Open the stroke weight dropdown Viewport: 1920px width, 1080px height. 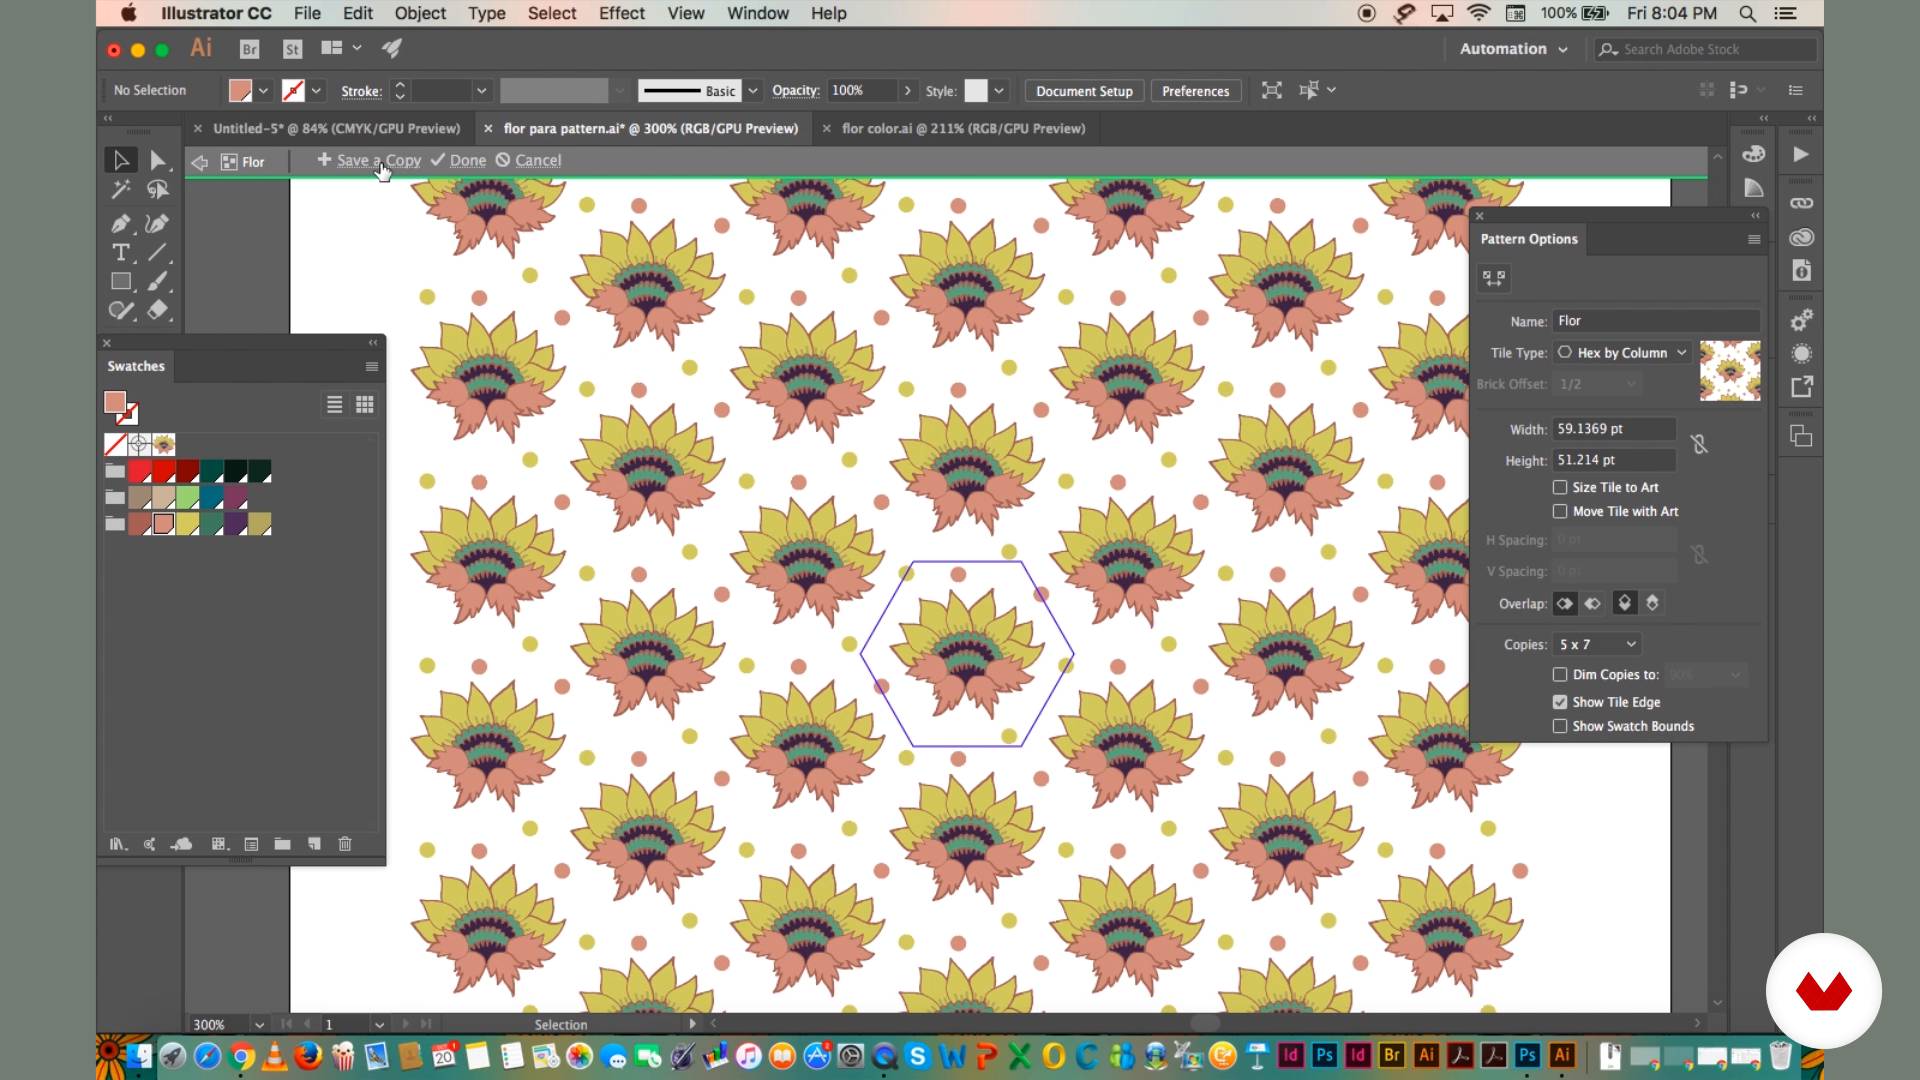pos(481,91)
